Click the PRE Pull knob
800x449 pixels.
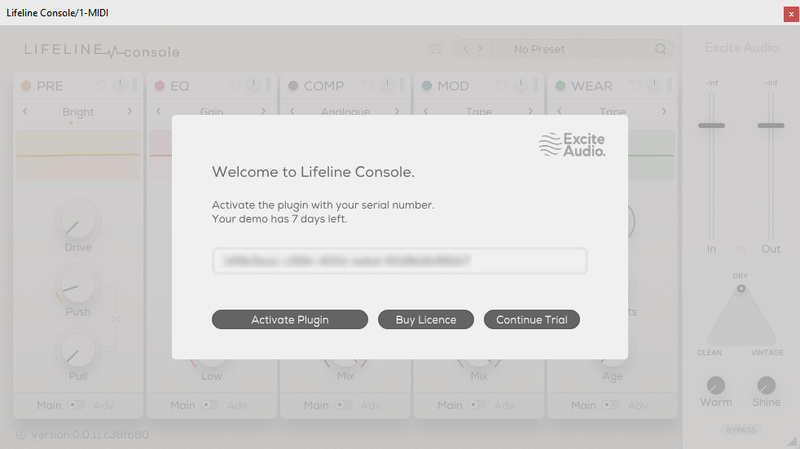[x=78, y=351]
